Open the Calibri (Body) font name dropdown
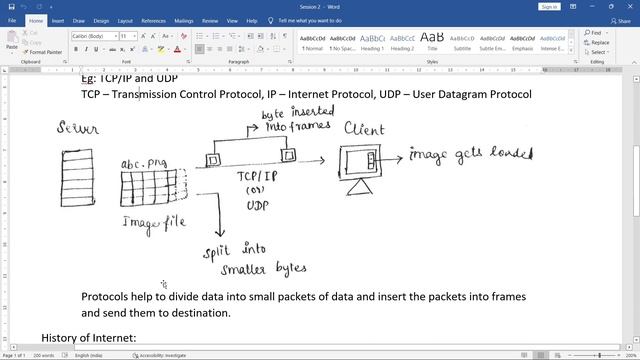 point(116,36)
